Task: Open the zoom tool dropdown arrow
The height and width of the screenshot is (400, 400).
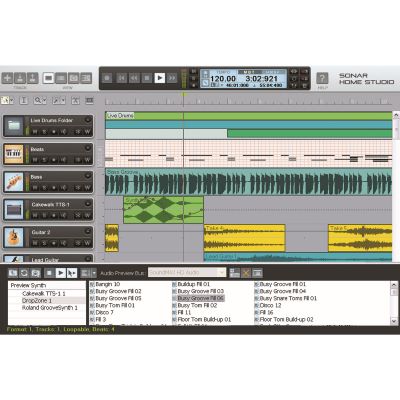Action: click(x=44, y=100)
